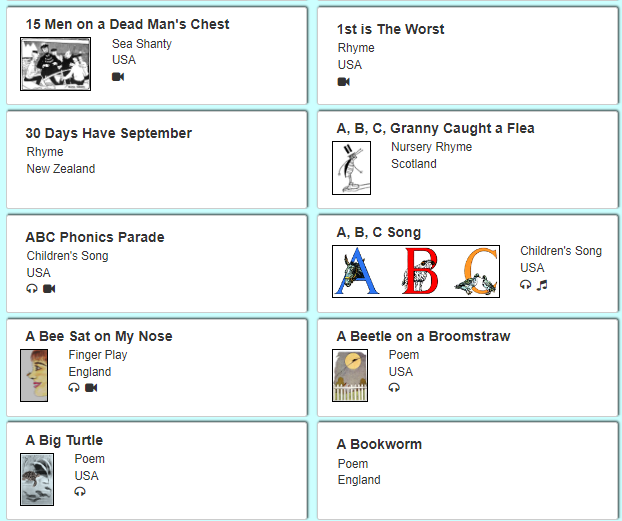
Task: Open the A Bookworm poem link
Action: [x=379, y=444]
